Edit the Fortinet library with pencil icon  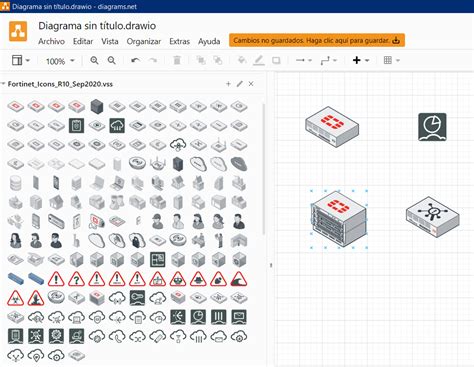pos(240,84)
